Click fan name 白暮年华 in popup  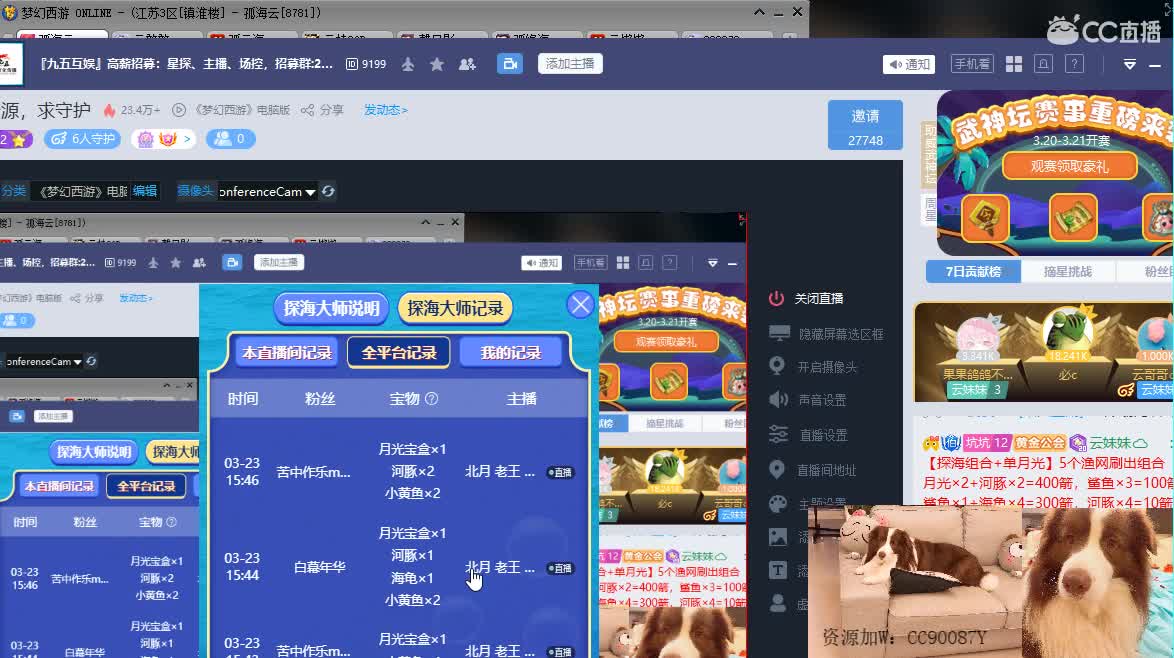pos(320,567)
